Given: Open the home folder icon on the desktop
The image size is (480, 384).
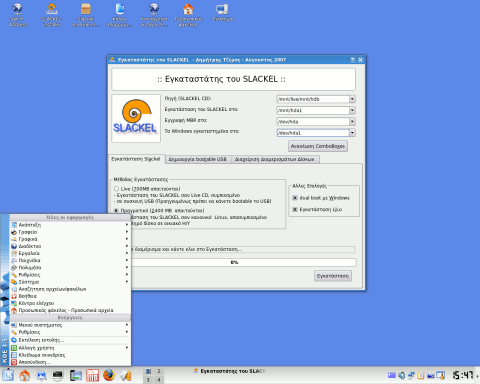Looking at the screenshot, I should pos(188,15).
